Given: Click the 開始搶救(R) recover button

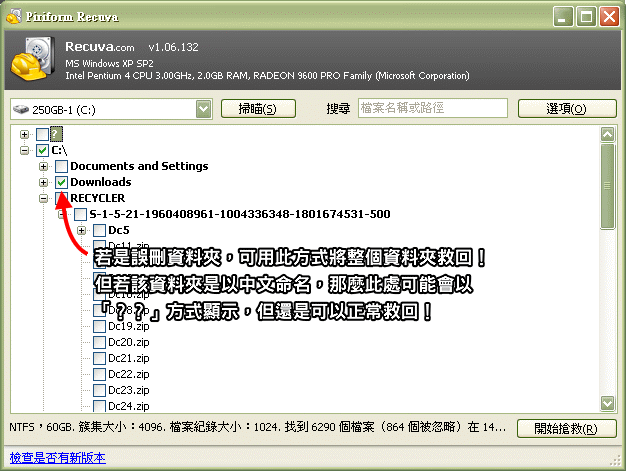Looking at the screenshot, I should click(566, 429).
